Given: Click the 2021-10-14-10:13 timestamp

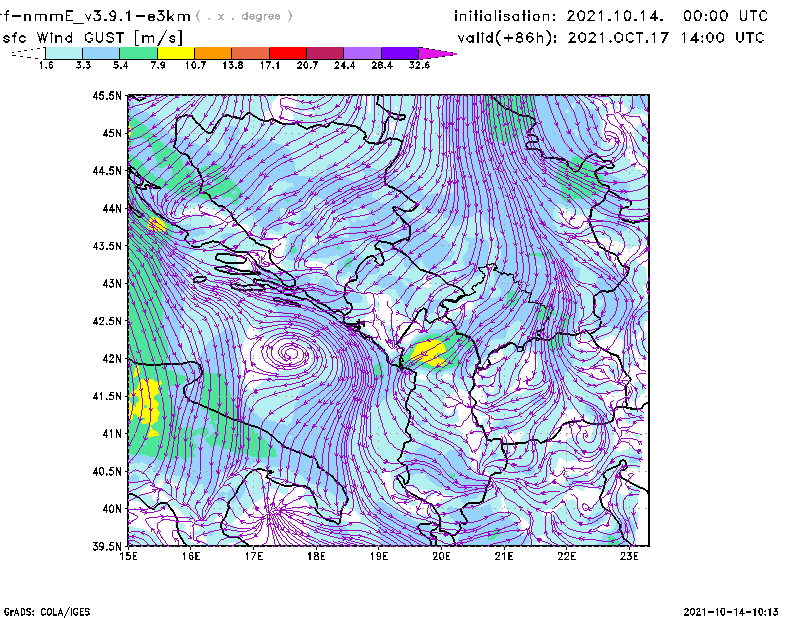Looking at the screenshot, I should [x=731, y=612].
